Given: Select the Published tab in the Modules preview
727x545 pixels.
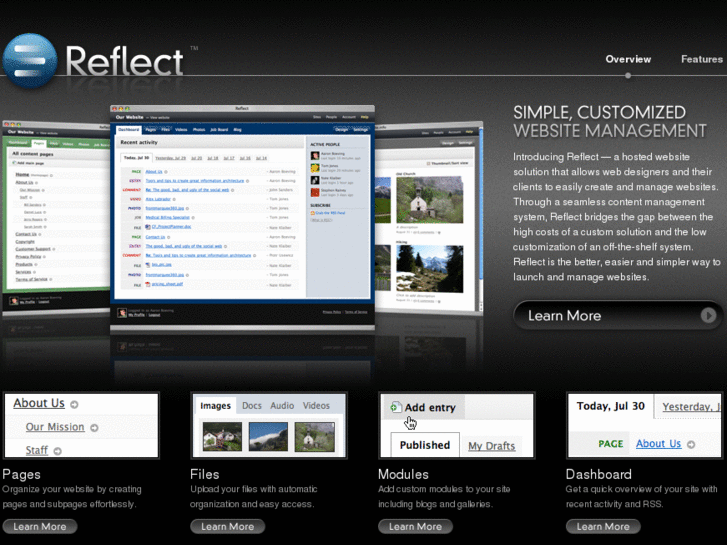Looking at the screenshot, I should 425,445.
